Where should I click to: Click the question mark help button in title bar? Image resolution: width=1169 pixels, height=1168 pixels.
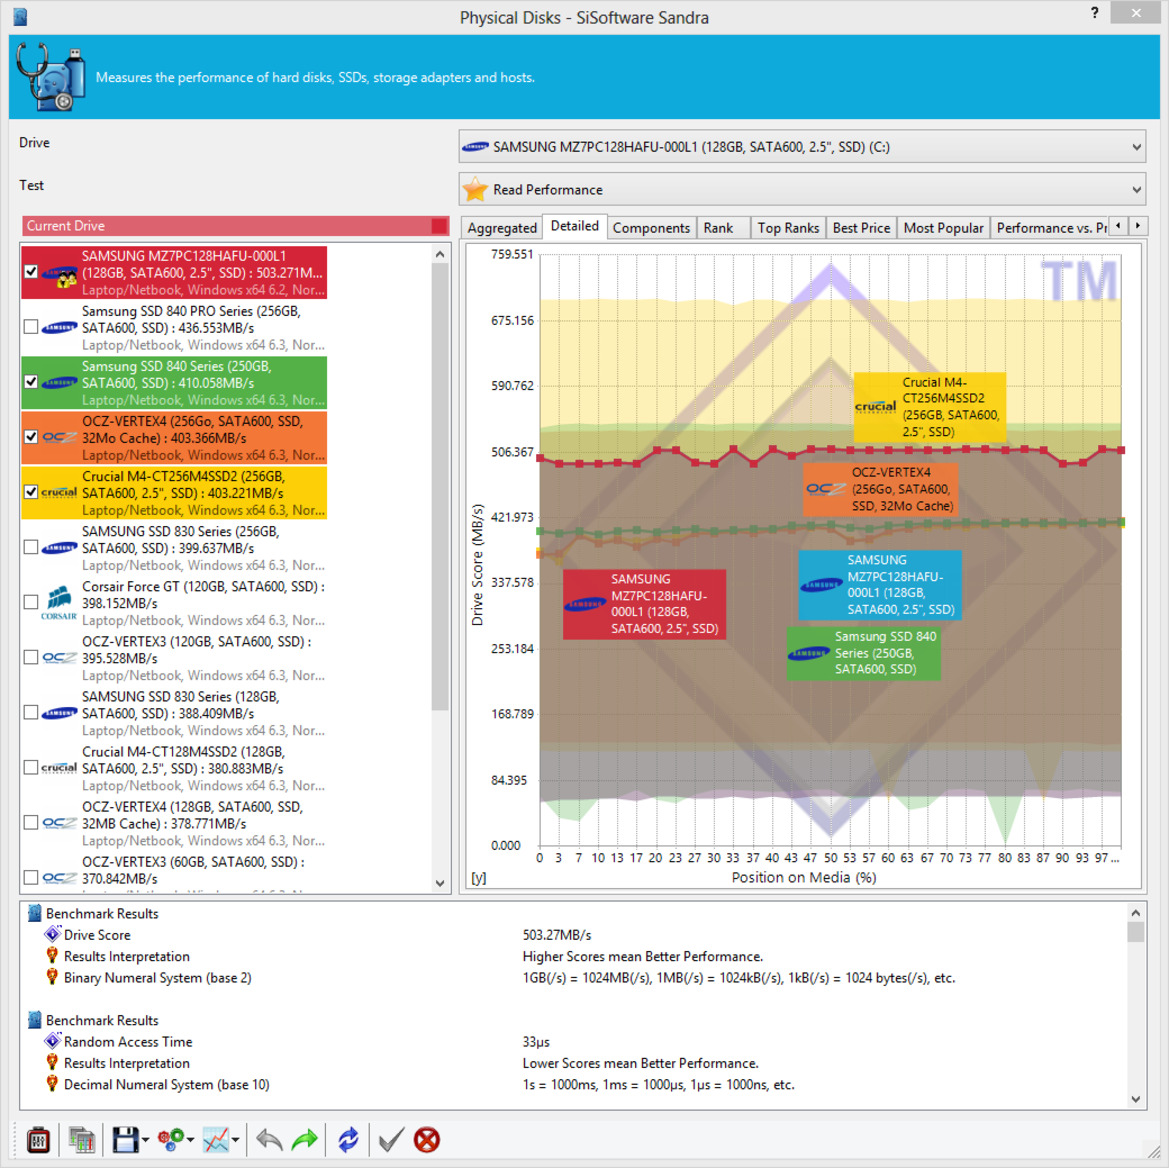pos(1094,13)
